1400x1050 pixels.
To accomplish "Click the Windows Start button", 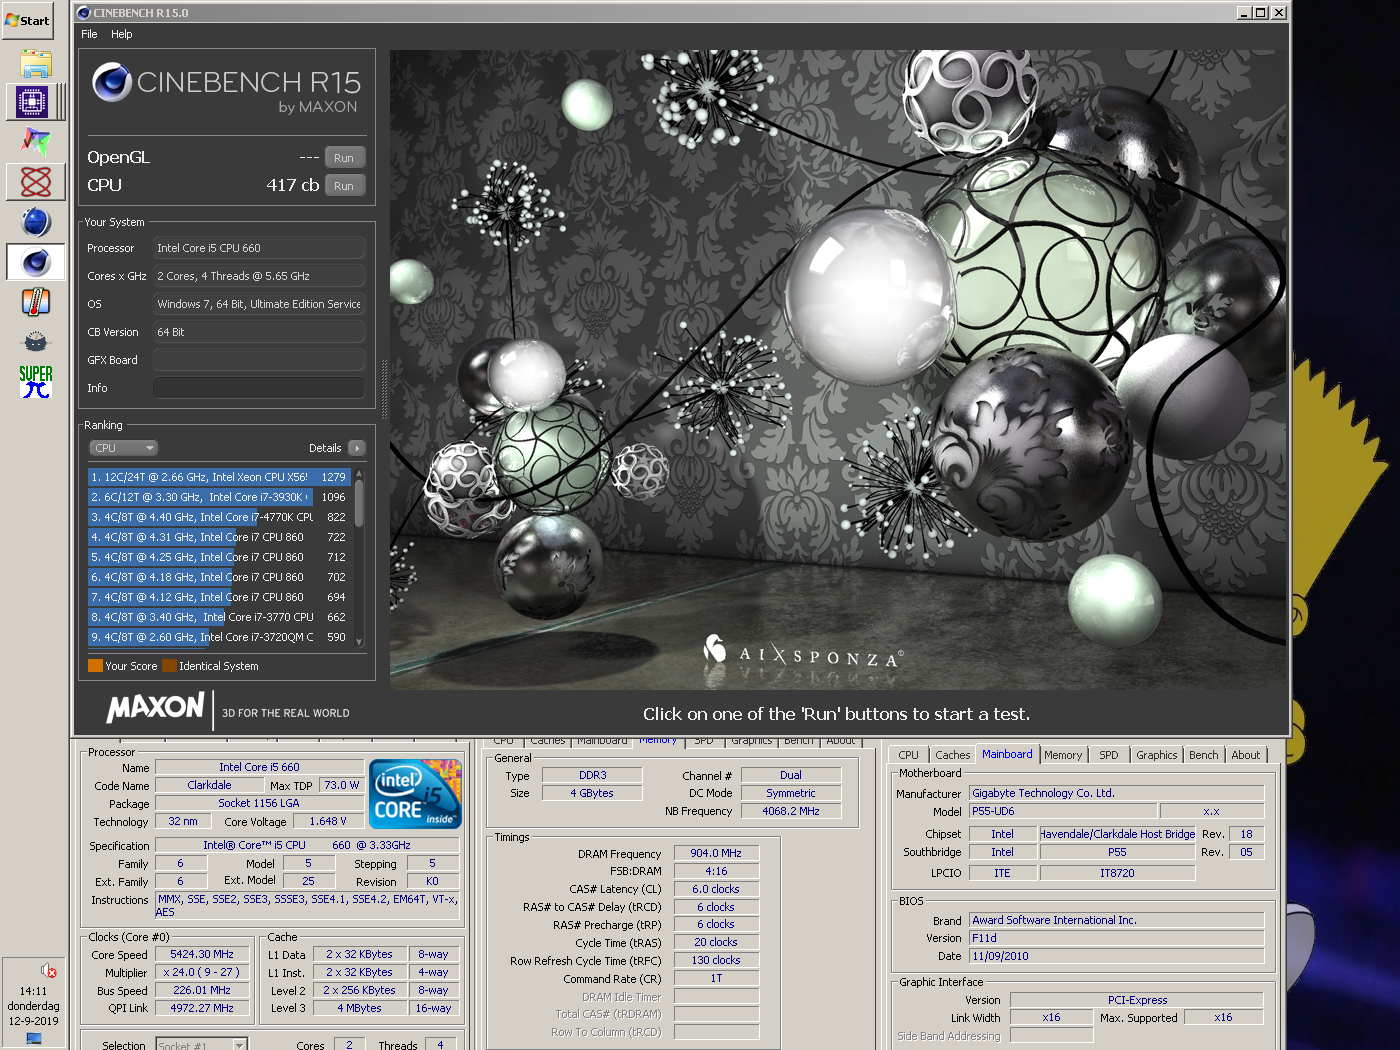I will click(28, 20).
